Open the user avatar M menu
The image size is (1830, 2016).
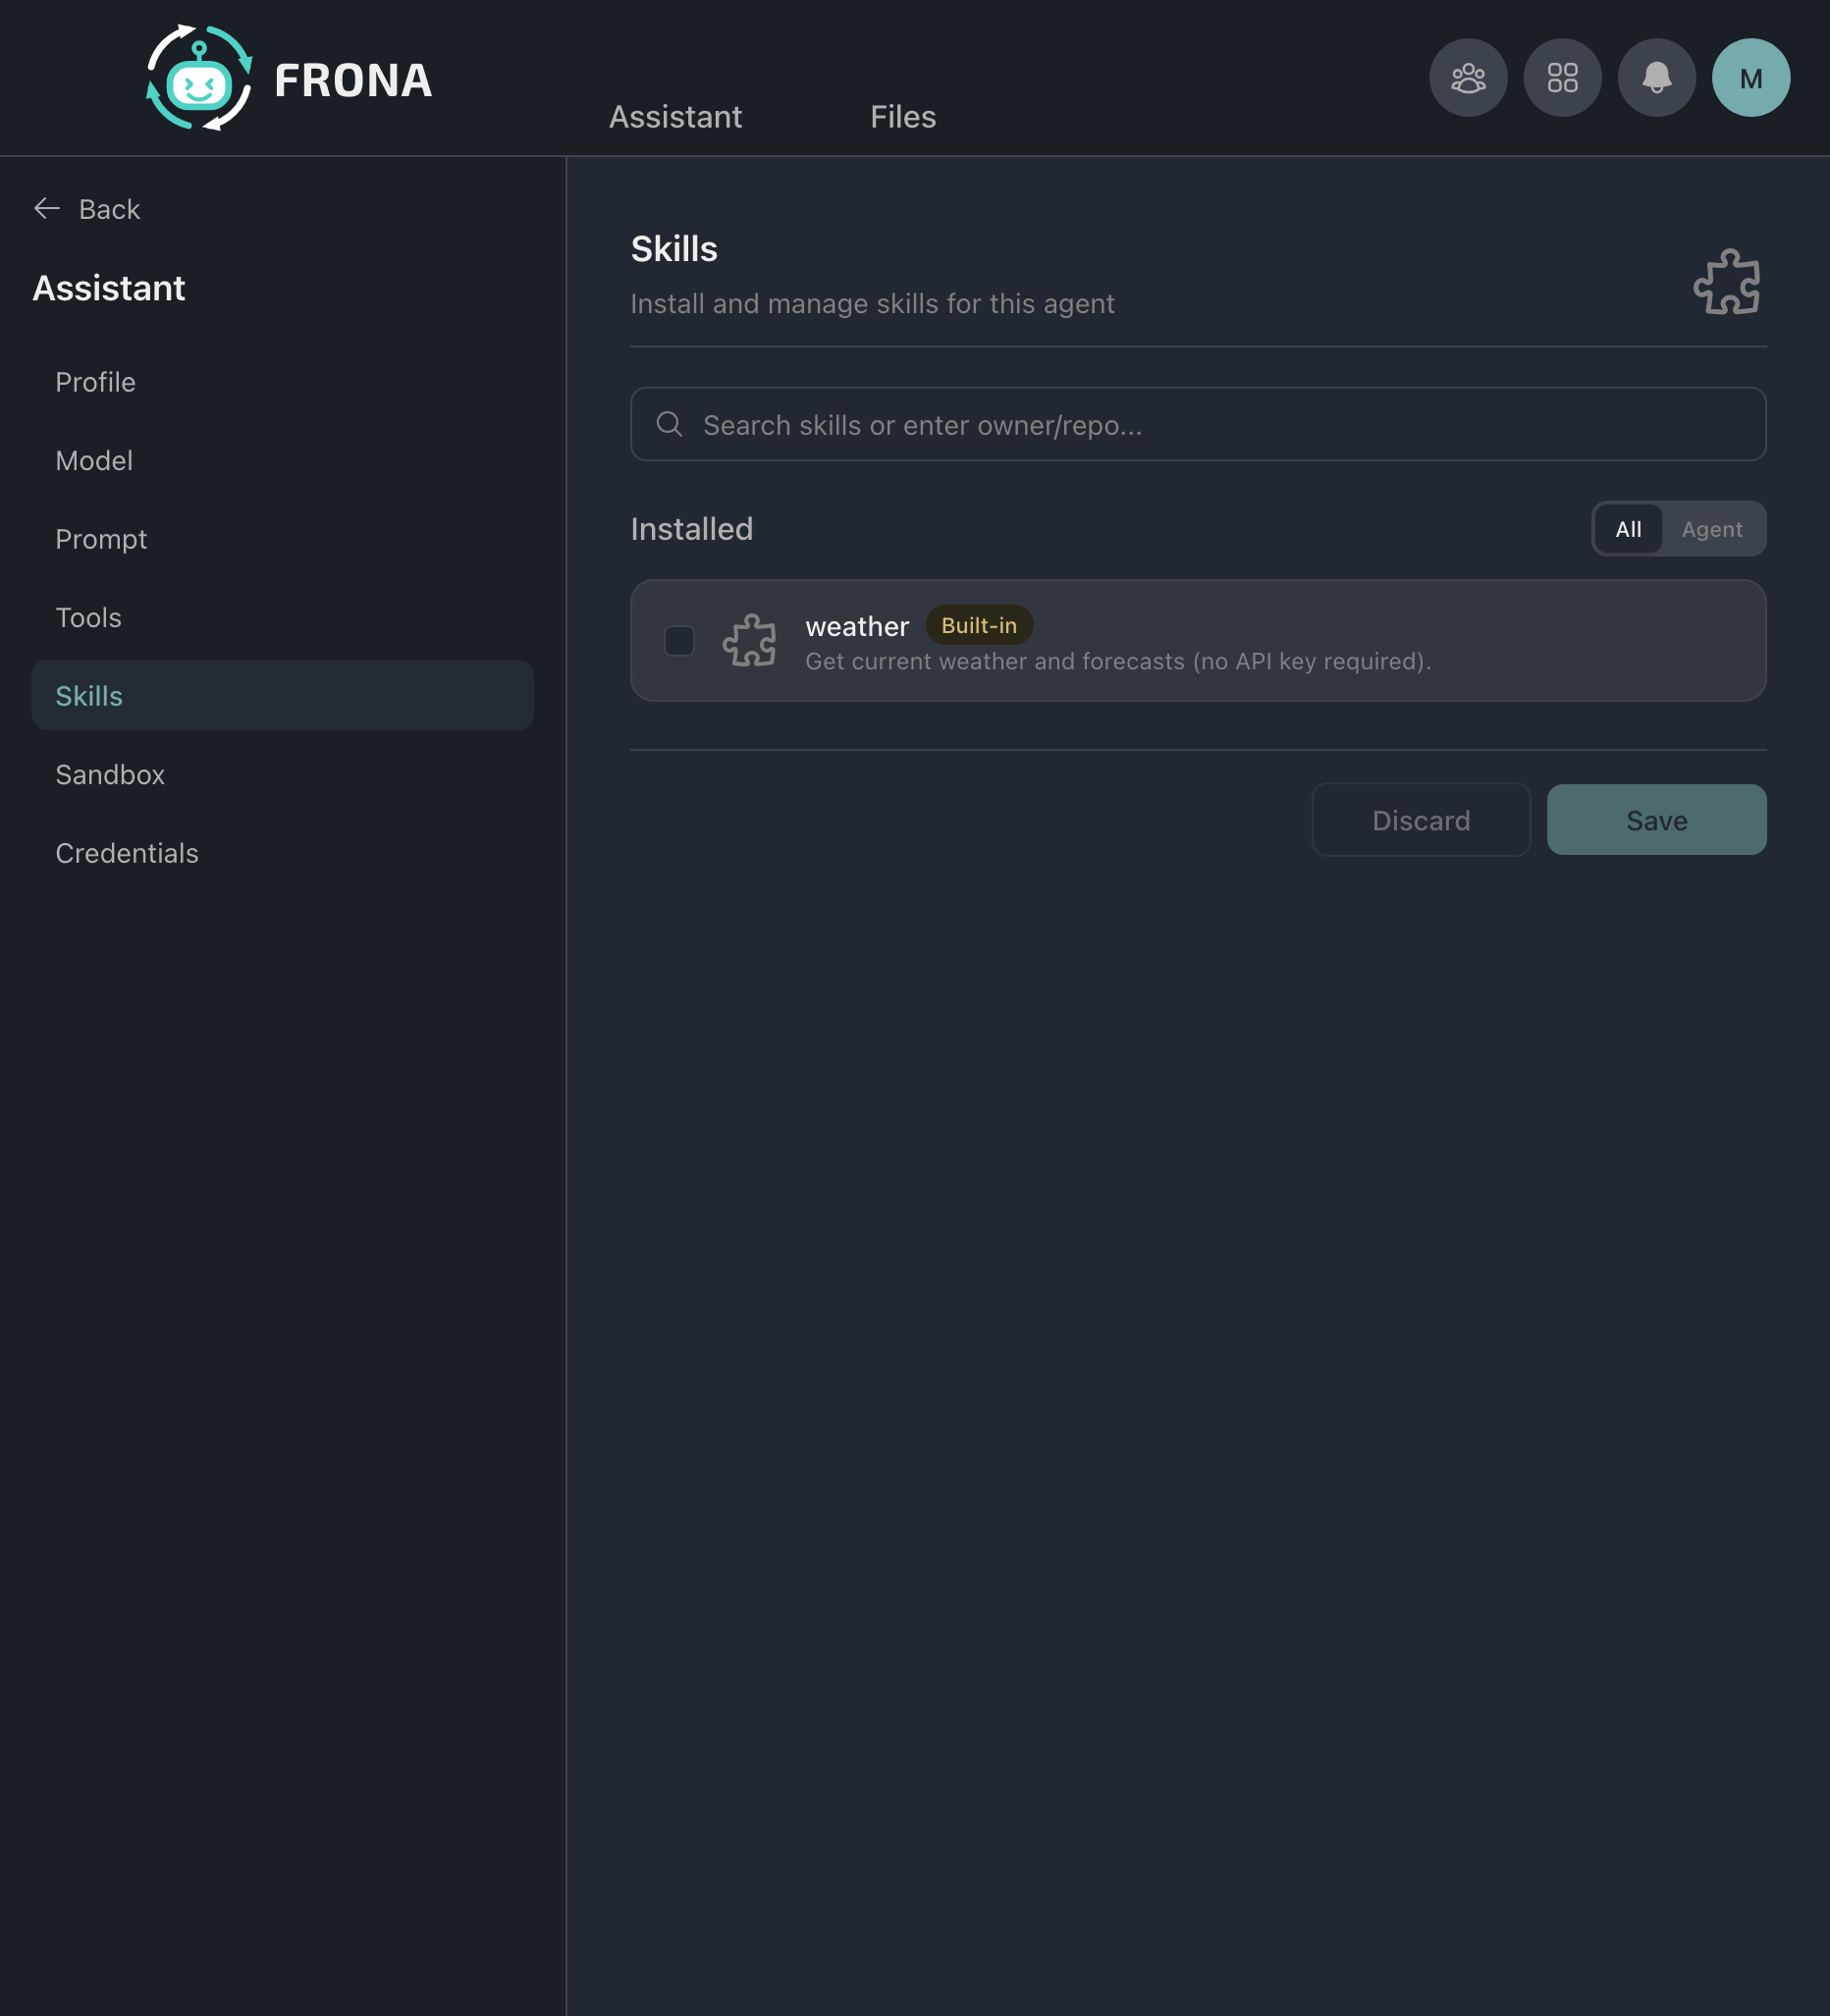click(x=1750, y=78)
